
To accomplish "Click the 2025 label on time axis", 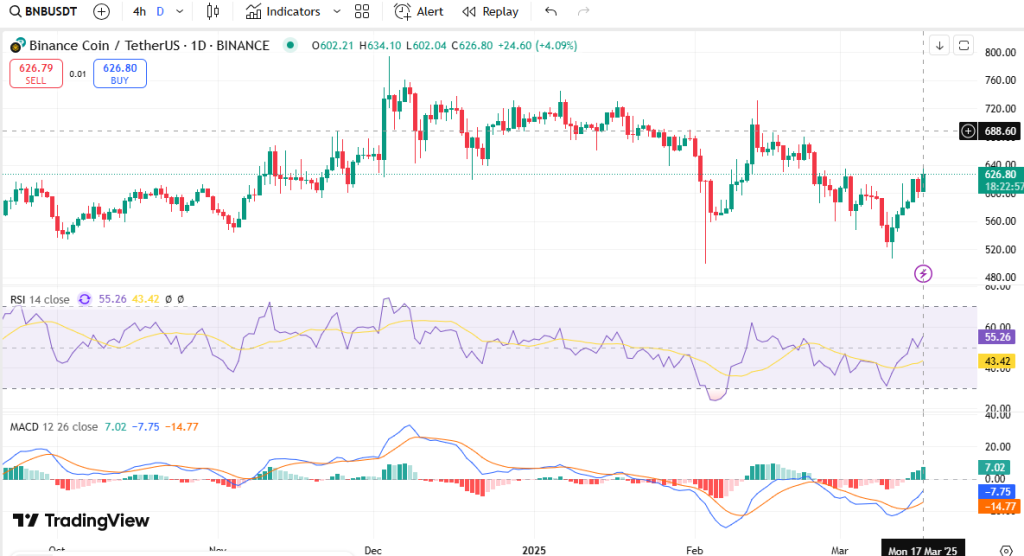I will point(534,550).
